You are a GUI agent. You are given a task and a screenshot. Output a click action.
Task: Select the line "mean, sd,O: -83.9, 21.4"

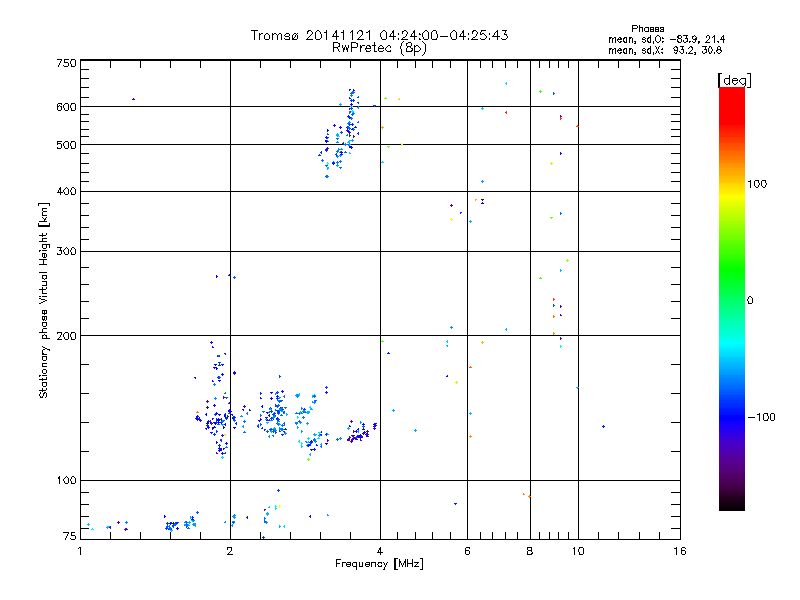pos(666,39)
